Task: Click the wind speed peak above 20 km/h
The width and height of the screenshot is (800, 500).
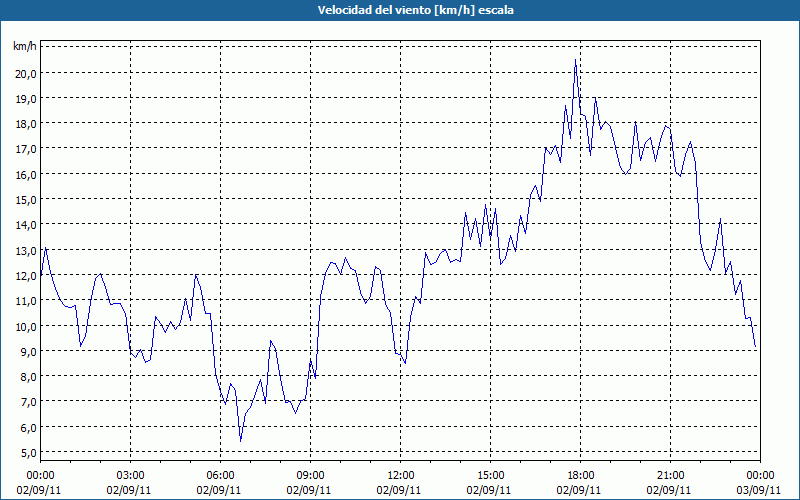Action: pyautogui.click(x=576, y=60)
